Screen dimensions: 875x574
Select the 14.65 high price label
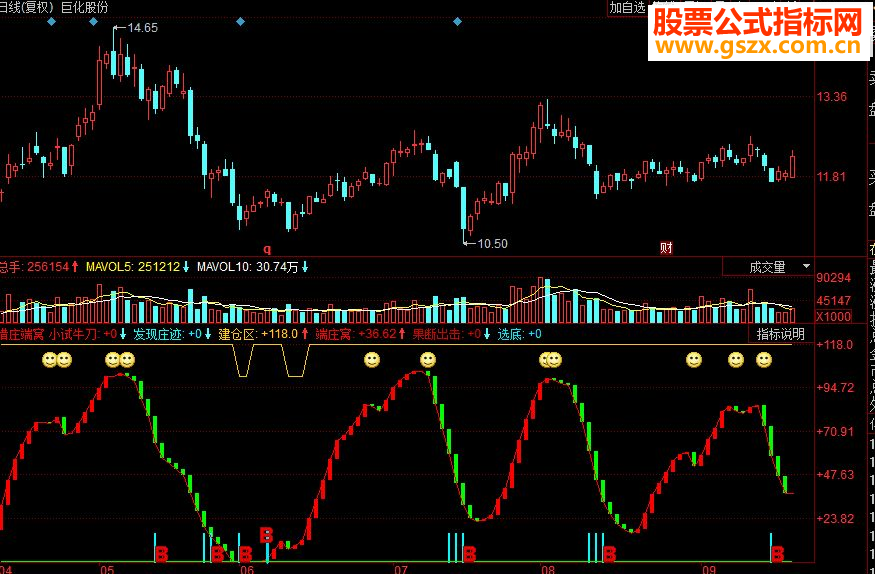click(143, 28)
